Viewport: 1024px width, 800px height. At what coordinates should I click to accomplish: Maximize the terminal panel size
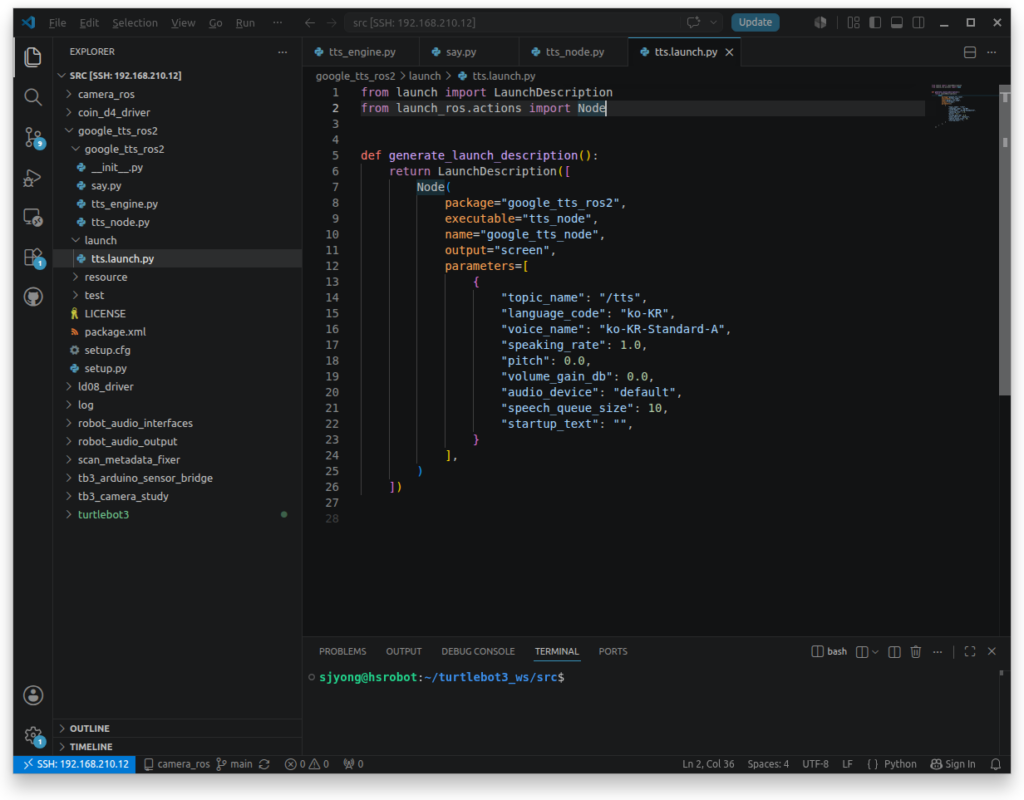click(970, 652)
